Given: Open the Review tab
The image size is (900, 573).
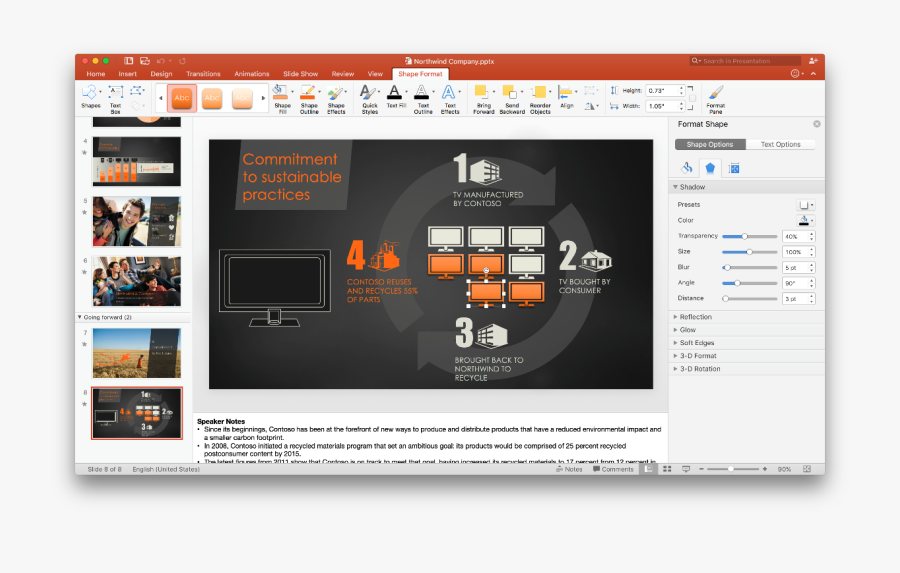Looking at the screenshot, I should click(343, 74).
